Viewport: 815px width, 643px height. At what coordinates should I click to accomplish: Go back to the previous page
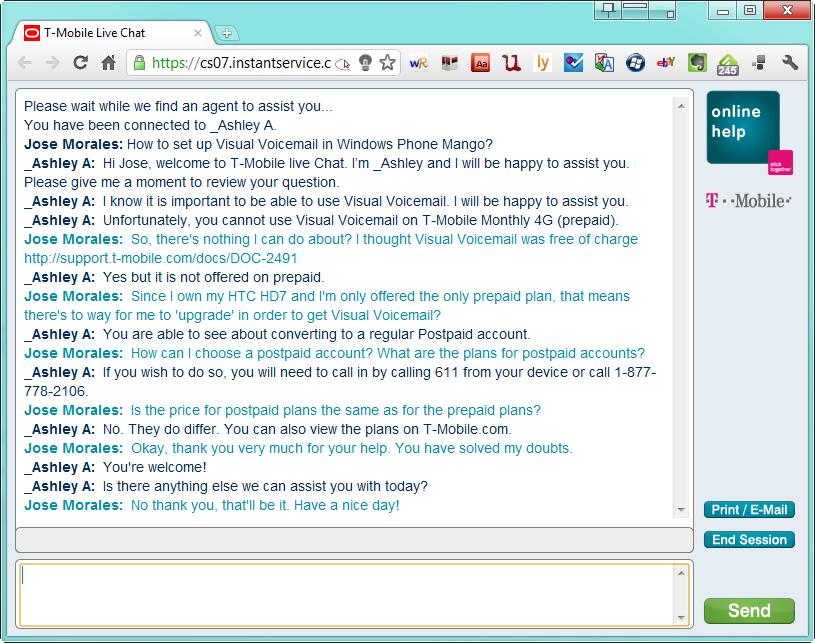coord(24,63)
